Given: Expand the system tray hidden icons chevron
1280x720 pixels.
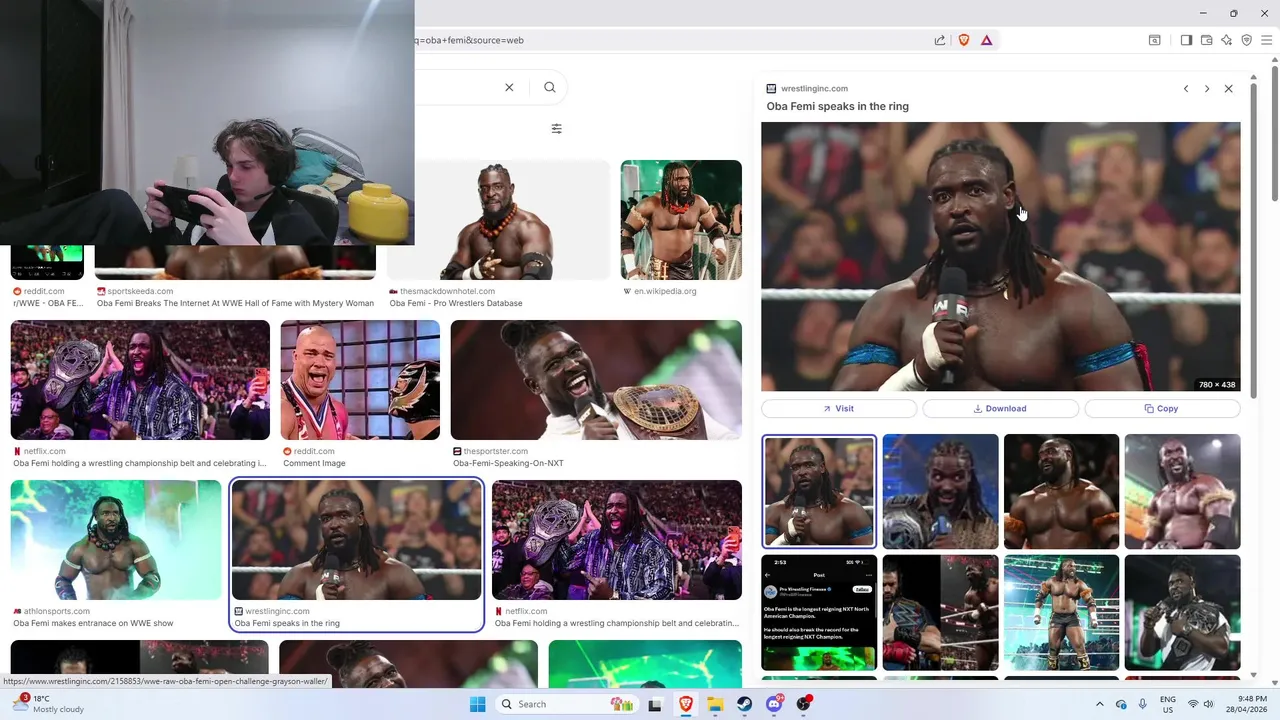Looking at the screenshot, I should [x=1100, y=704].
